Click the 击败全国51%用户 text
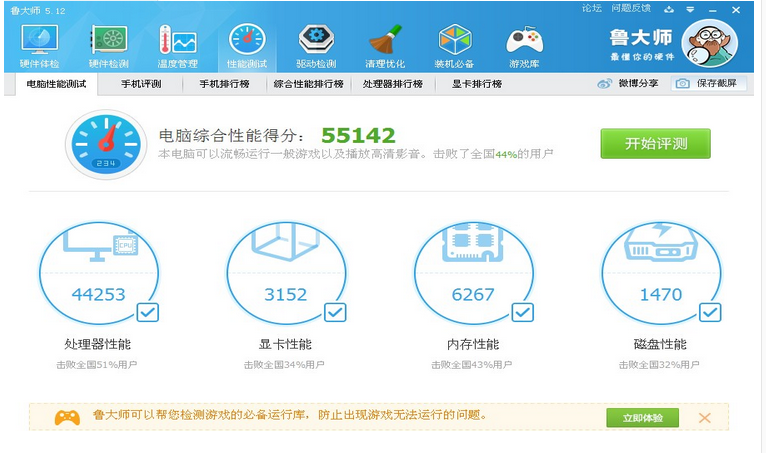The width and height of the screenshot is (766, 453). click(97, 365)
